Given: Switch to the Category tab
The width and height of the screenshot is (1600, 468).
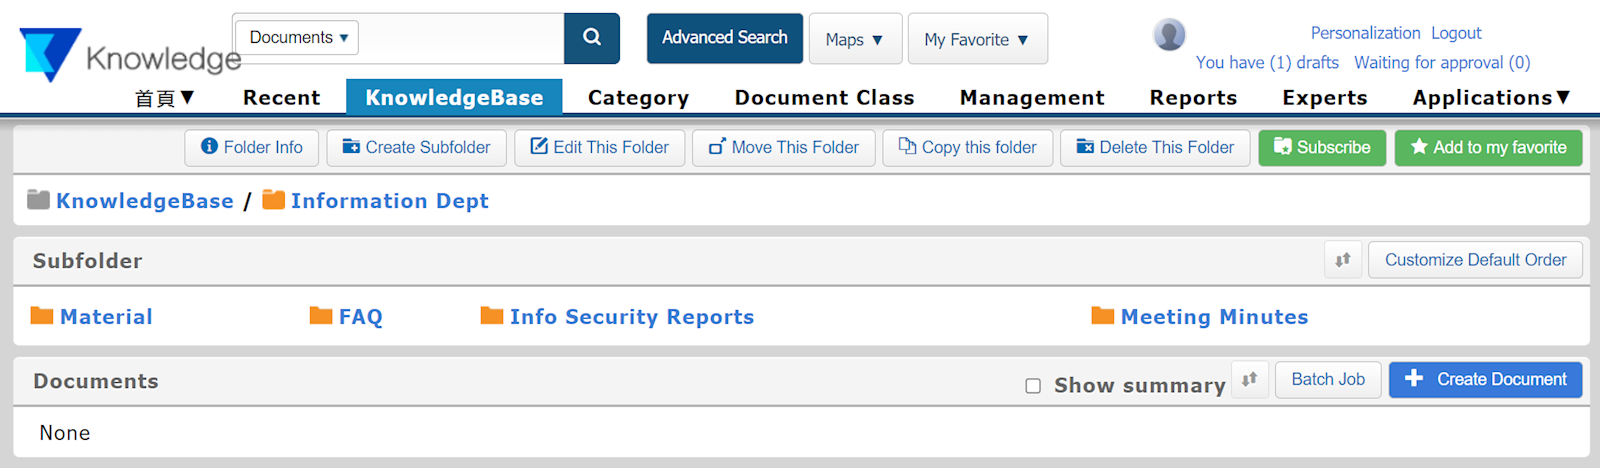Looking at the screenshot, I should (x=638, y=97).
